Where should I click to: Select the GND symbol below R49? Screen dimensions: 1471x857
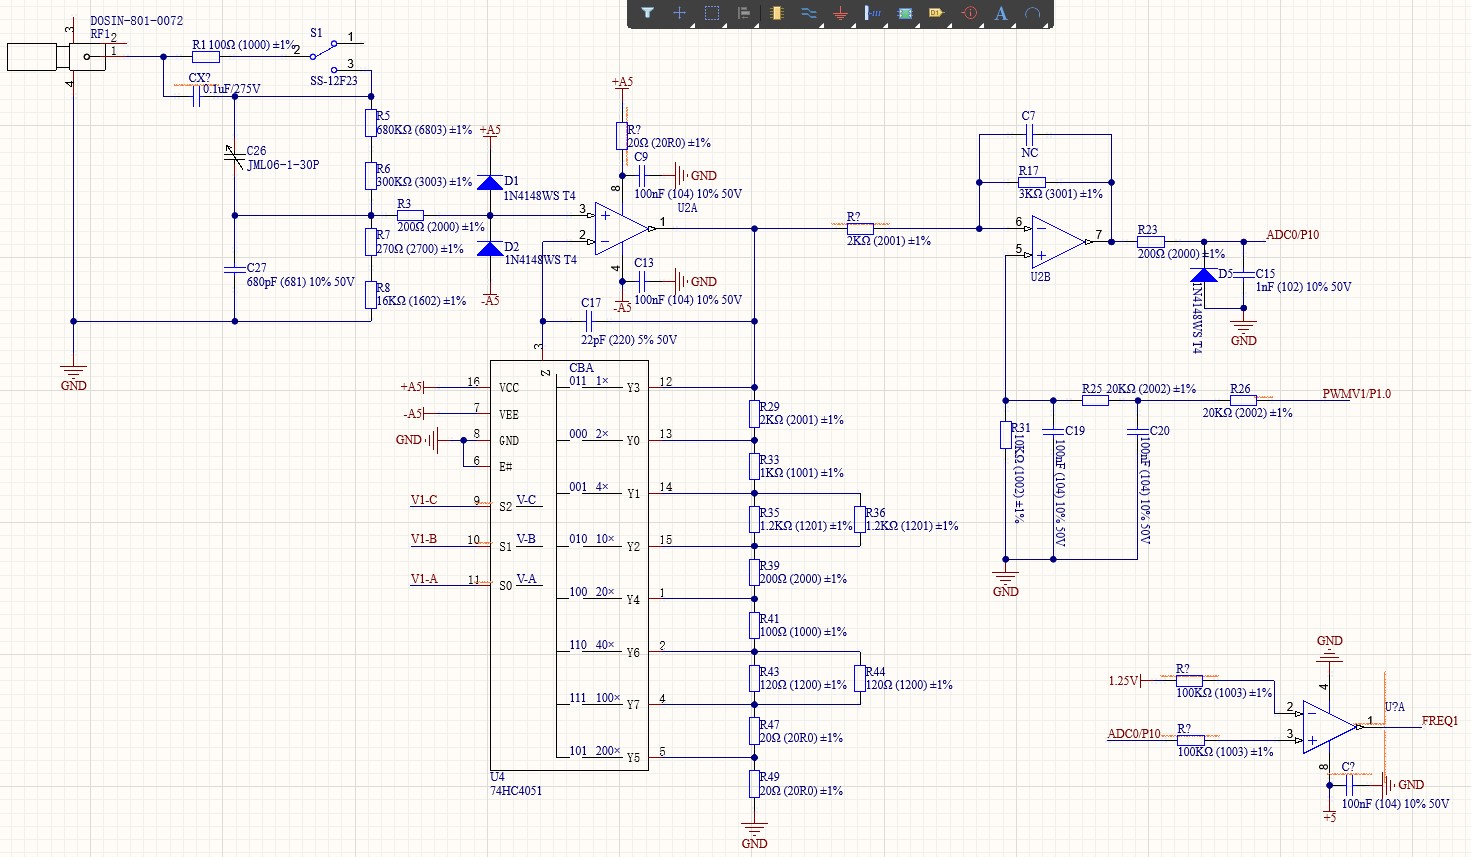754,836
